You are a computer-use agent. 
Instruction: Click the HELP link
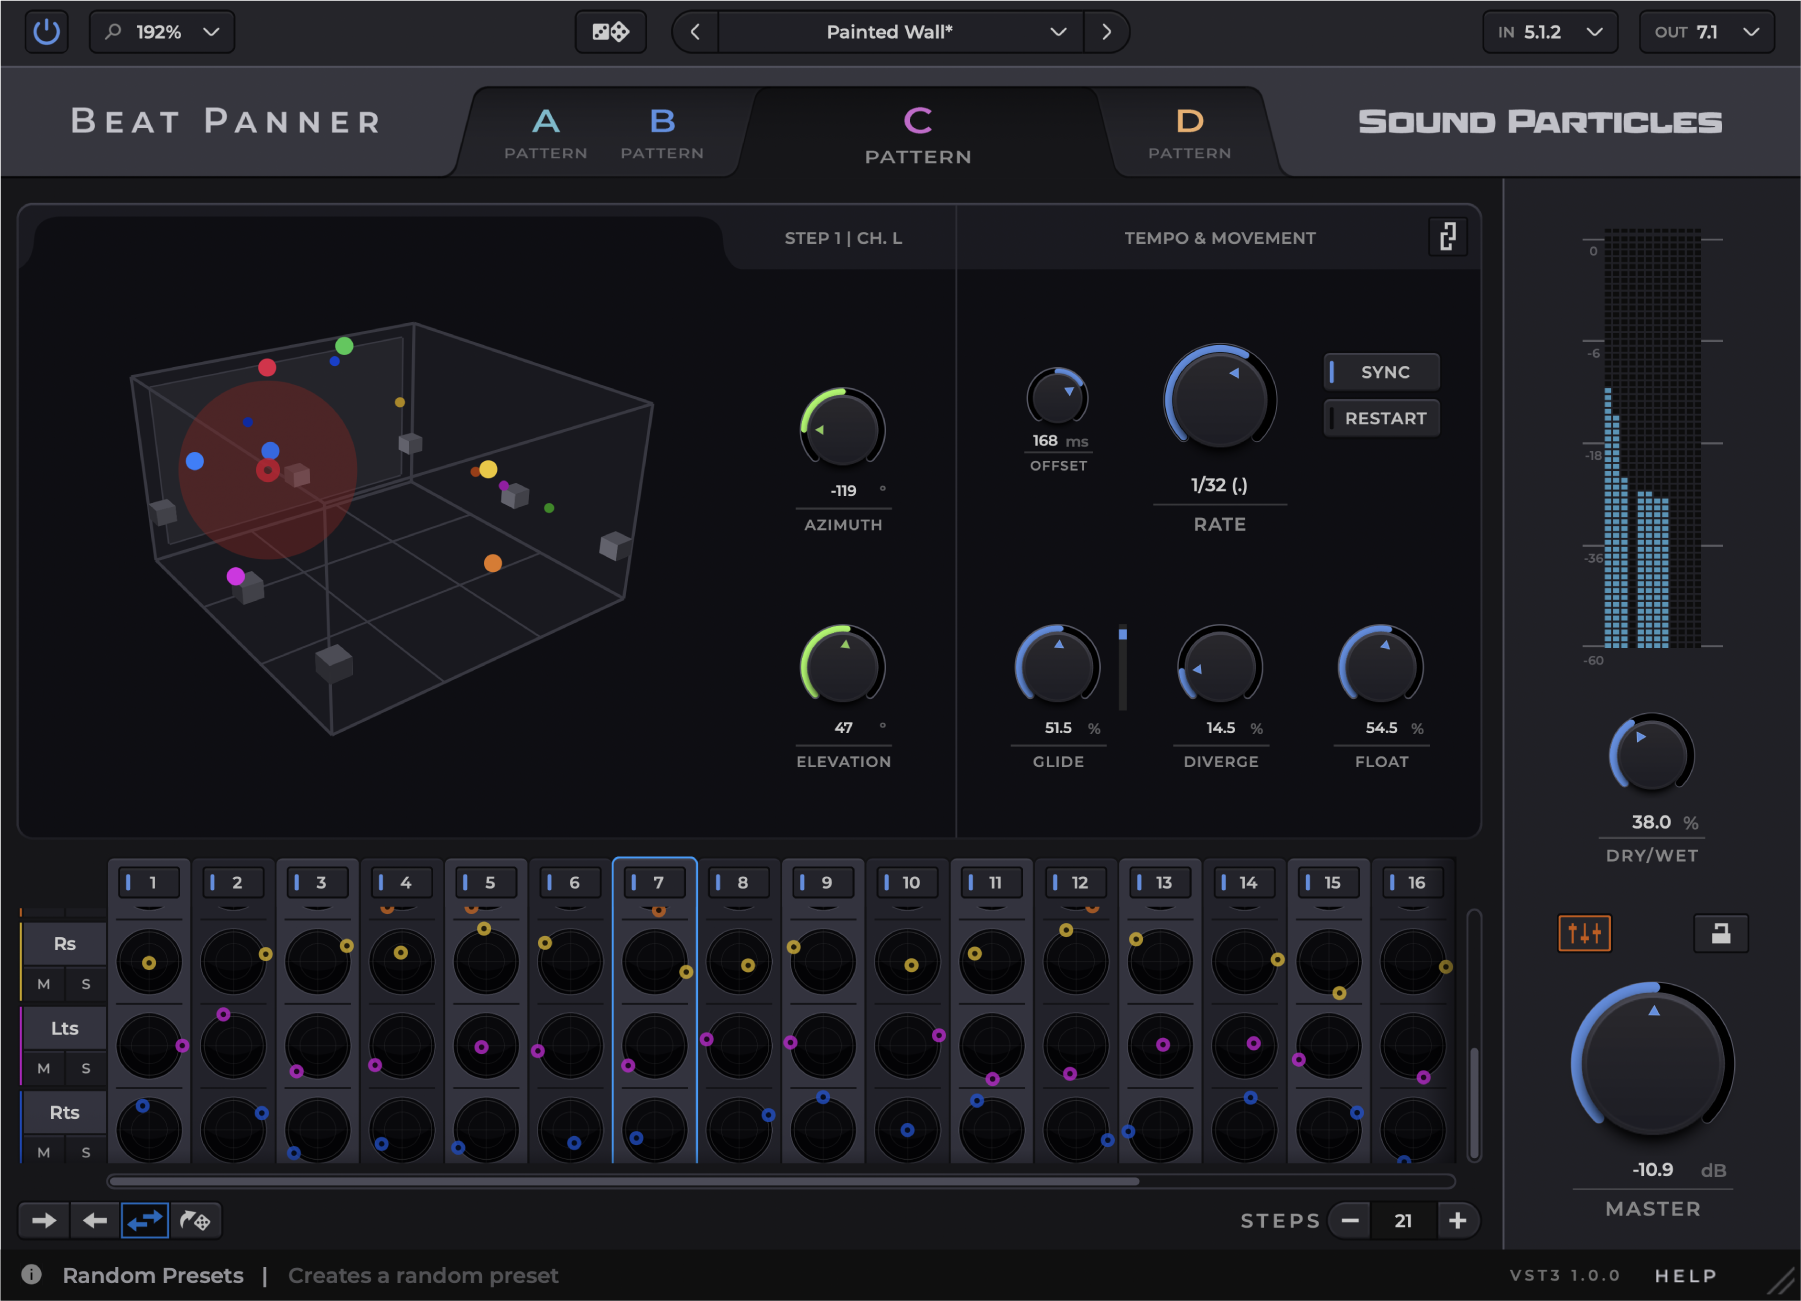pyautogui.click(x=1685, y=1275)
